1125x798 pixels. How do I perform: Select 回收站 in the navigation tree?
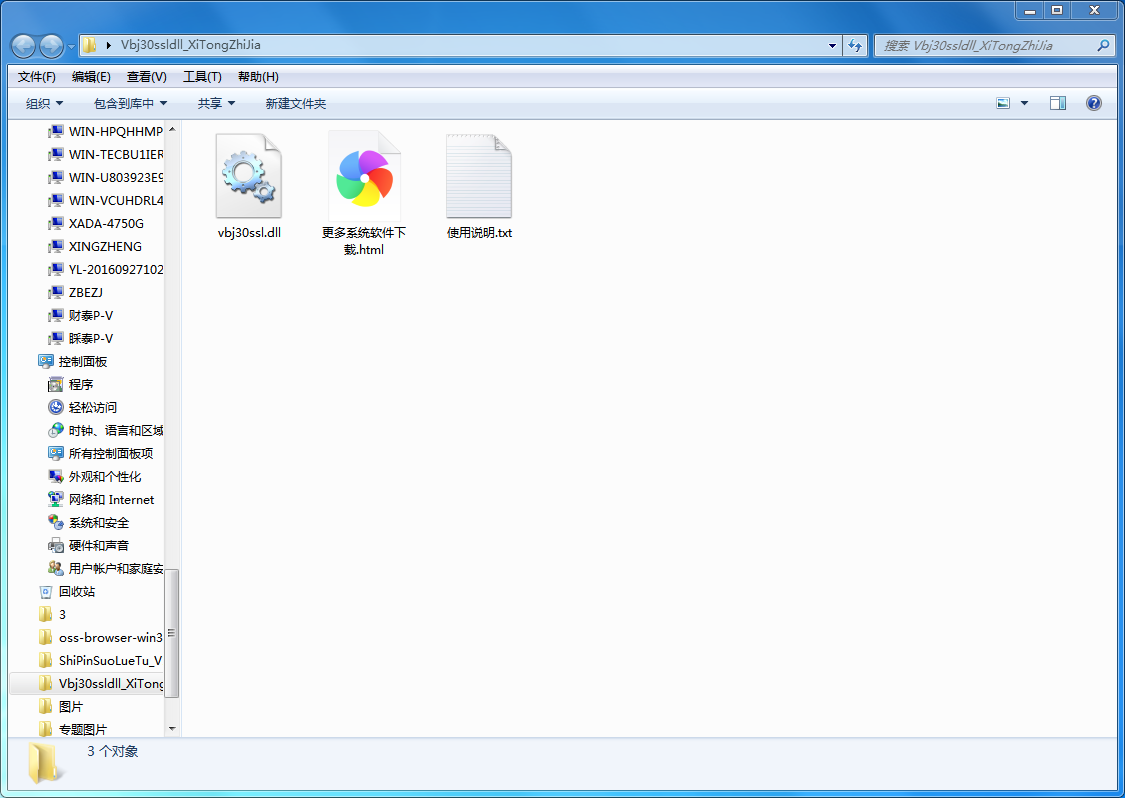coord(67,591)
